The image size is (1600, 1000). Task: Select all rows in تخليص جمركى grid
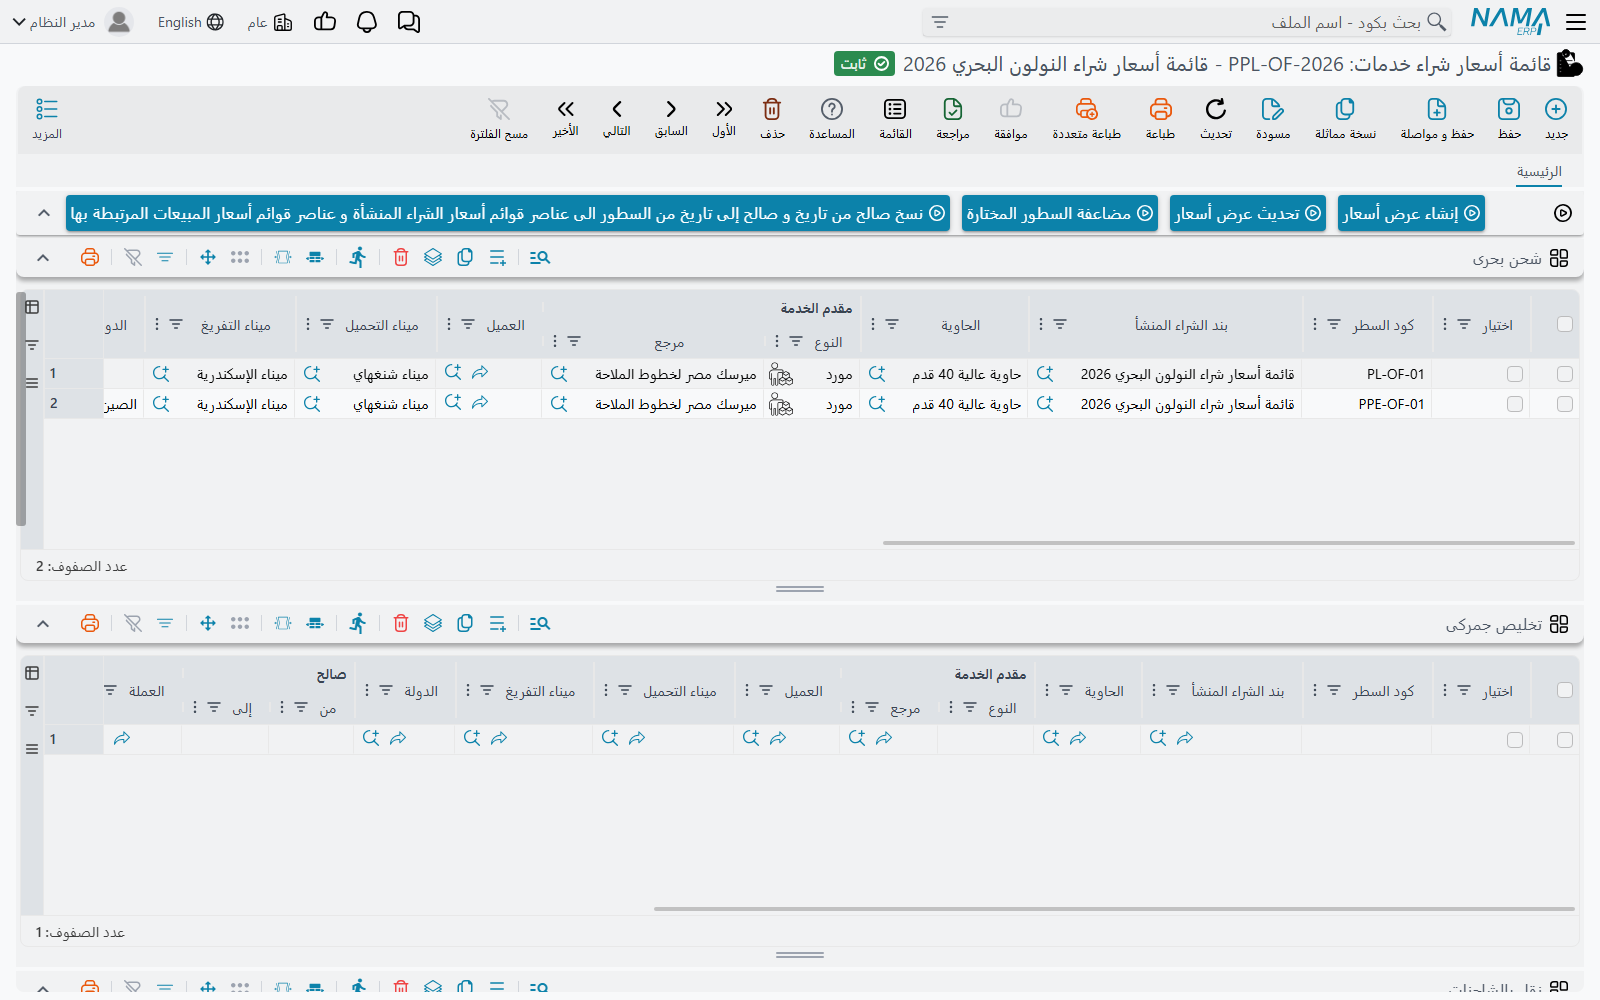(1565, 690)
